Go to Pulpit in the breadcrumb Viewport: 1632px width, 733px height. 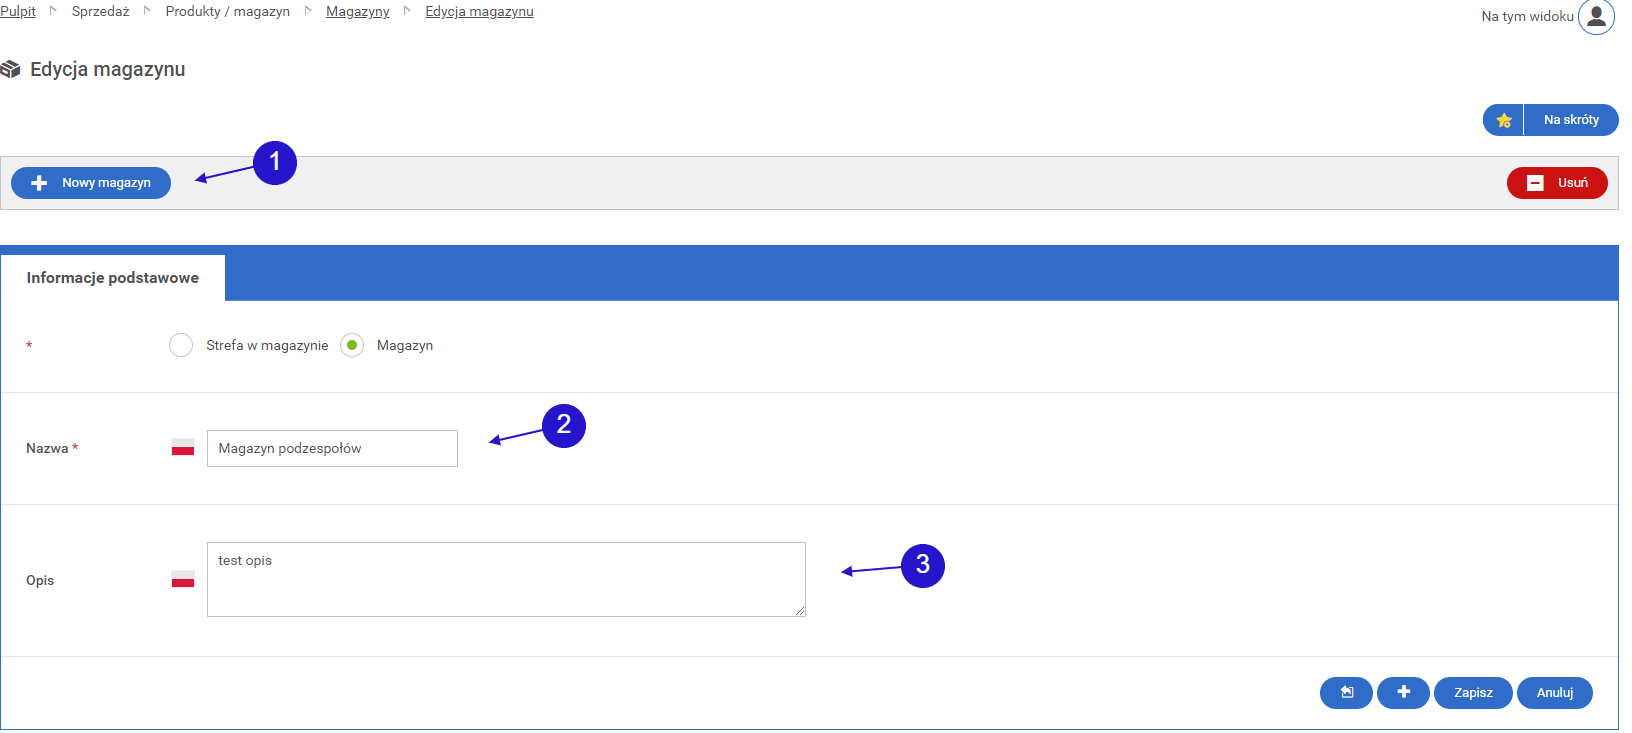click(18, 11)
